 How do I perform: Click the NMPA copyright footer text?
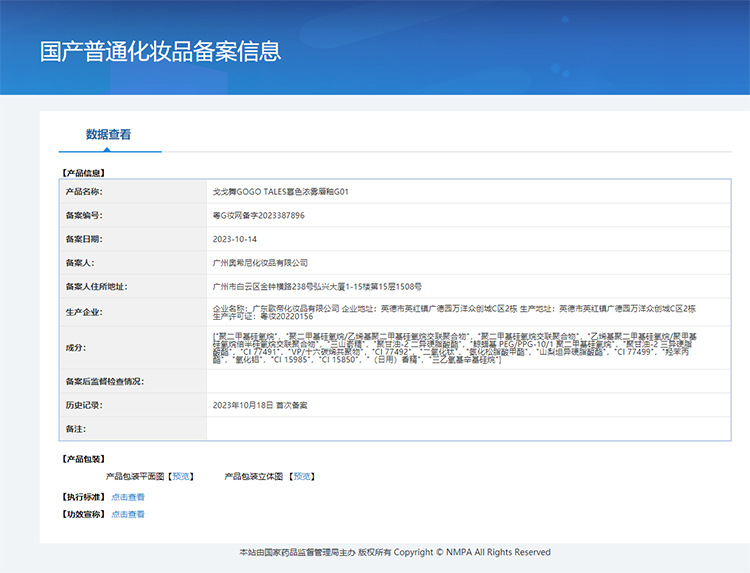[394, 552]
